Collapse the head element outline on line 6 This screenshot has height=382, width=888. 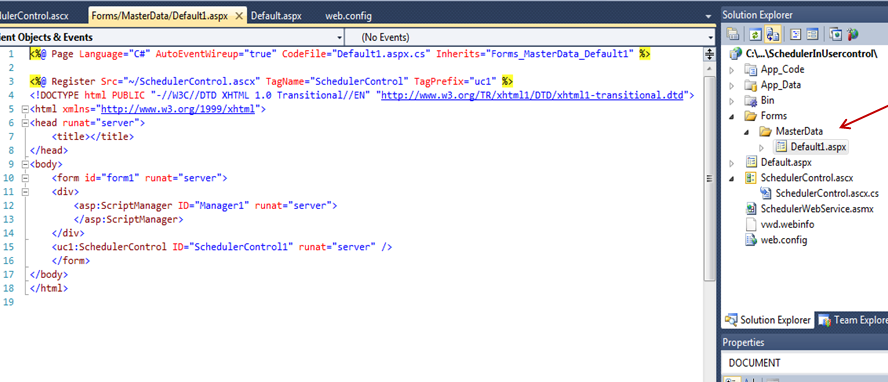[x=24, y=123]
